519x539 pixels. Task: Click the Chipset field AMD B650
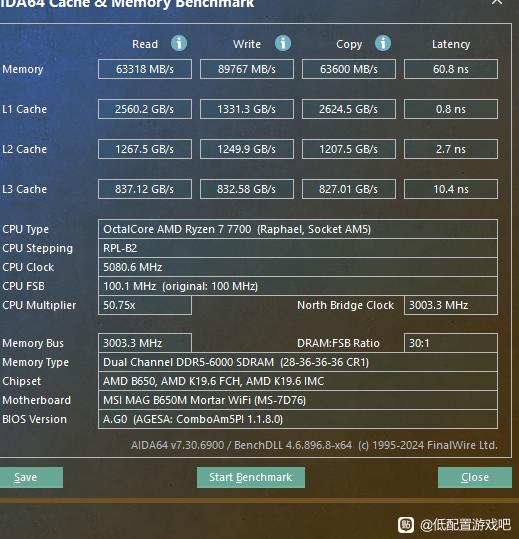[x=298, y=381]
